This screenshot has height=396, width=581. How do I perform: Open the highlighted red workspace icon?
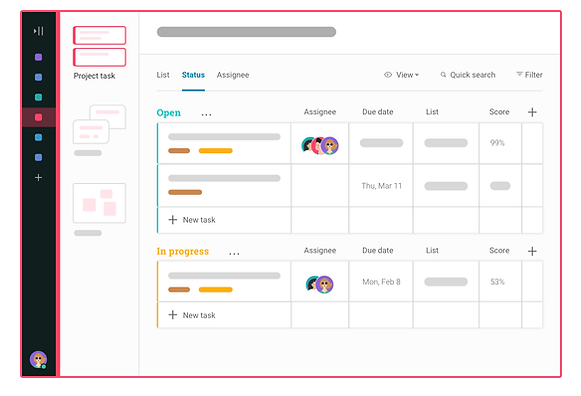pyautogui.click(x=39, y=117)
